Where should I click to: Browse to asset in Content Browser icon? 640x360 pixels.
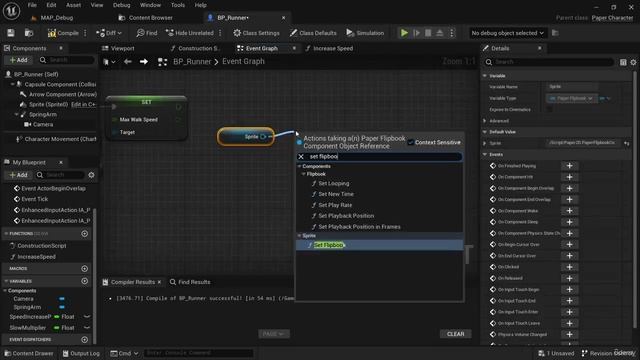(29, 33)
